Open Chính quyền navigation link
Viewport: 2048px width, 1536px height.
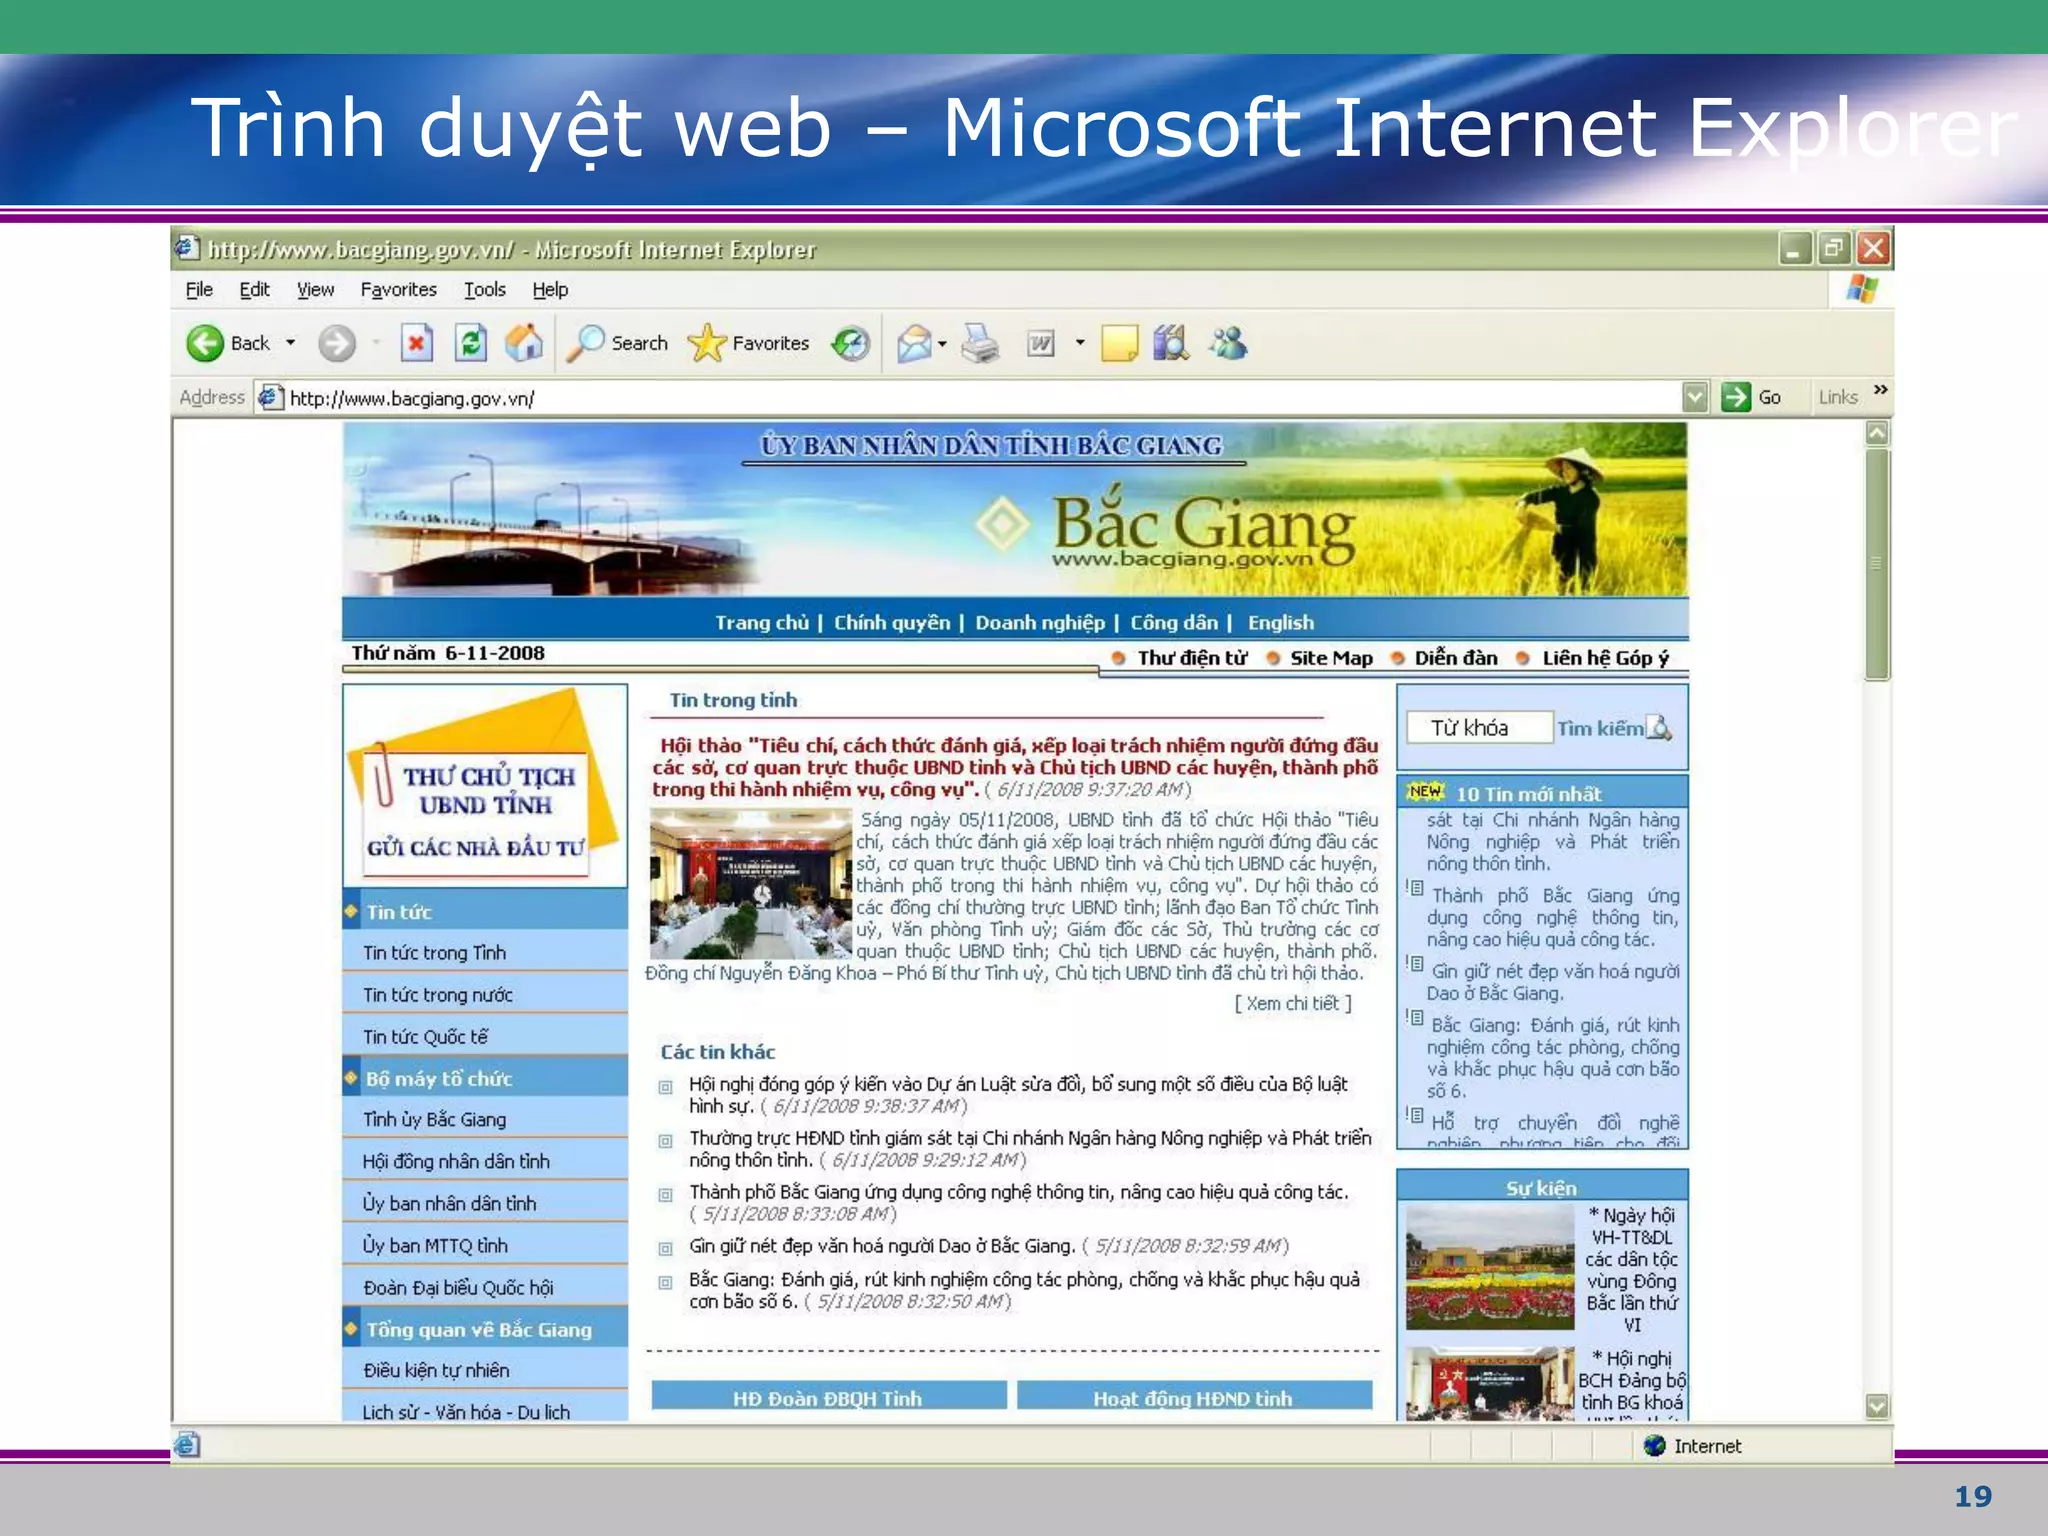(892, 623)
